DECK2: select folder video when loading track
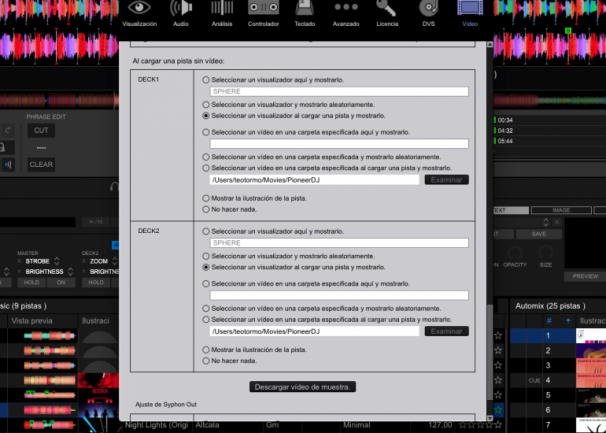This screenshot has width=606, height=433. point(206,320)
